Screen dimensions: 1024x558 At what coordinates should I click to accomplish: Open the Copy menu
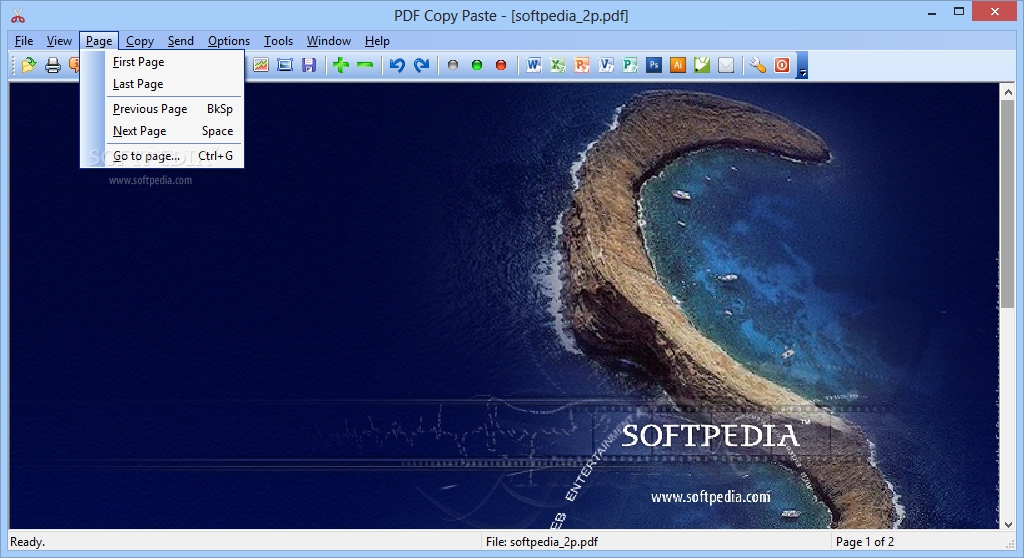[140, 41]
